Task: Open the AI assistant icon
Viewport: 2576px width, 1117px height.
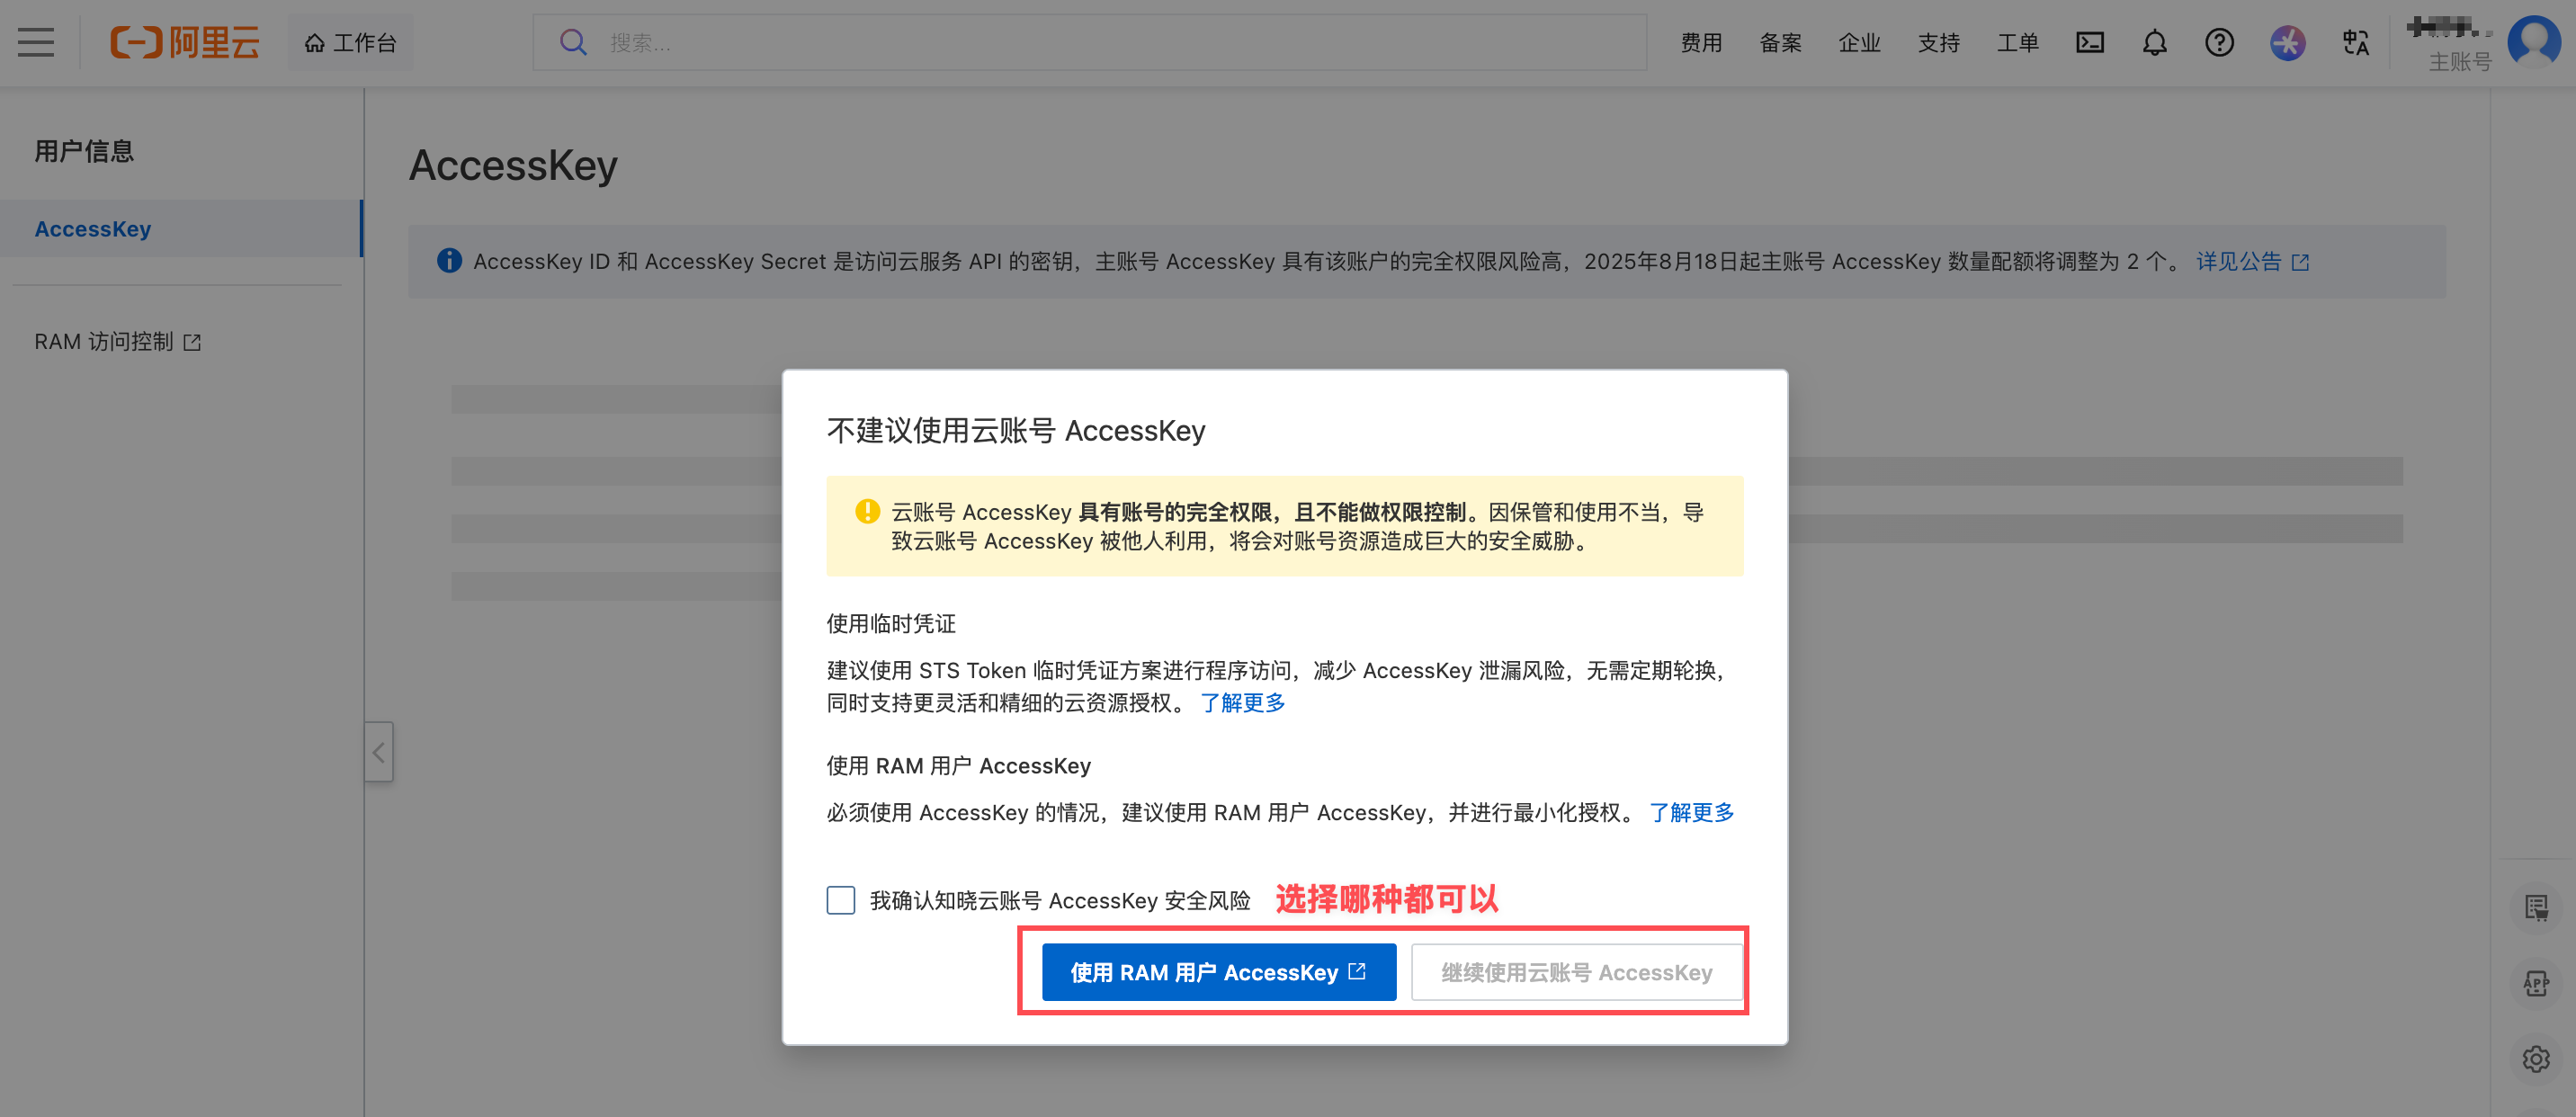Action: click(x=2287, y=42)
